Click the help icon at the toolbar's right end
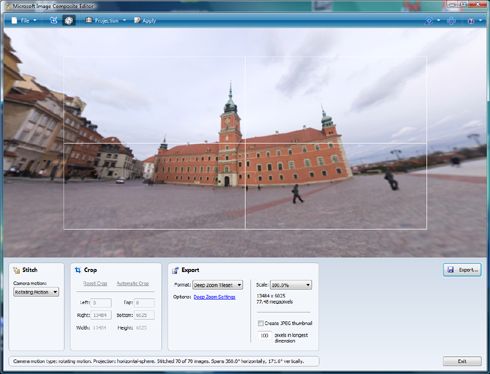This screenshot has height=374, width=490. (471, 21)
